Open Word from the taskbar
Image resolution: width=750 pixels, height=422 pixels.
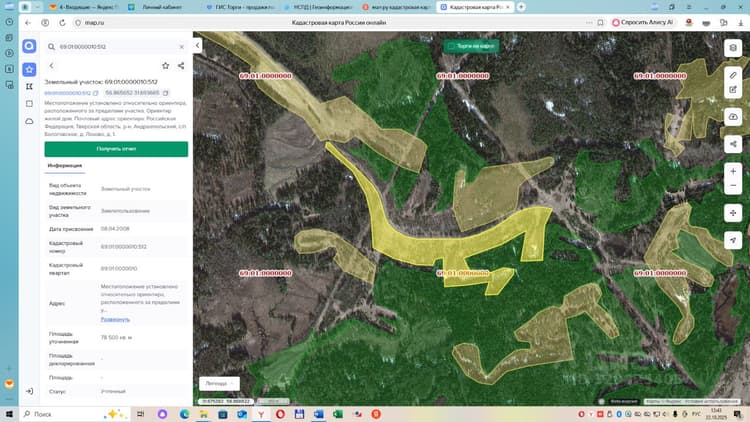319,414
